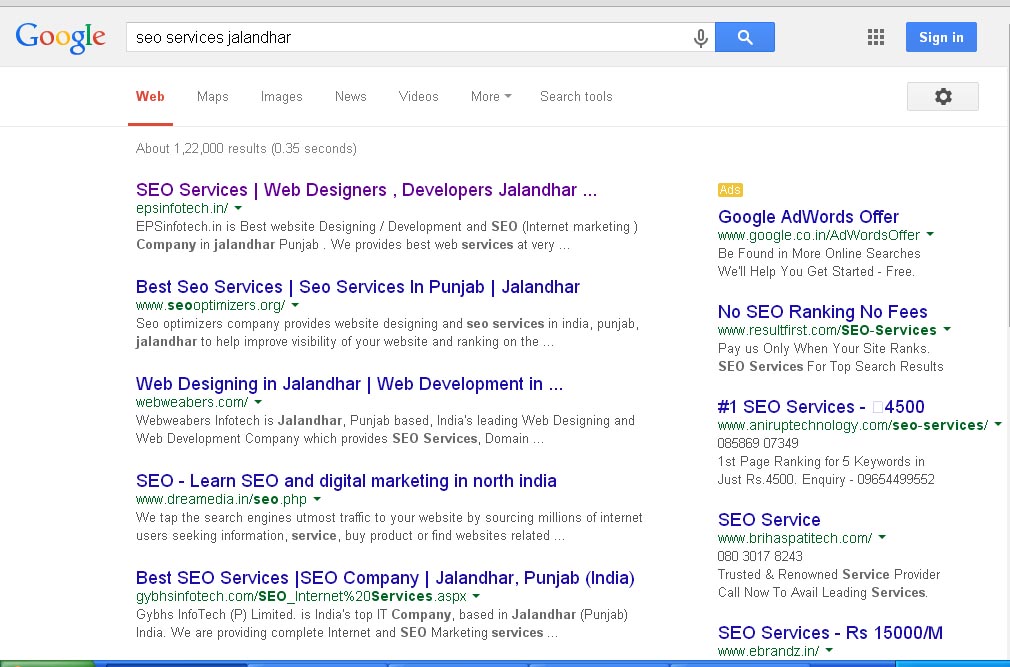Open the settings gear button

click(x=942, y=97)
